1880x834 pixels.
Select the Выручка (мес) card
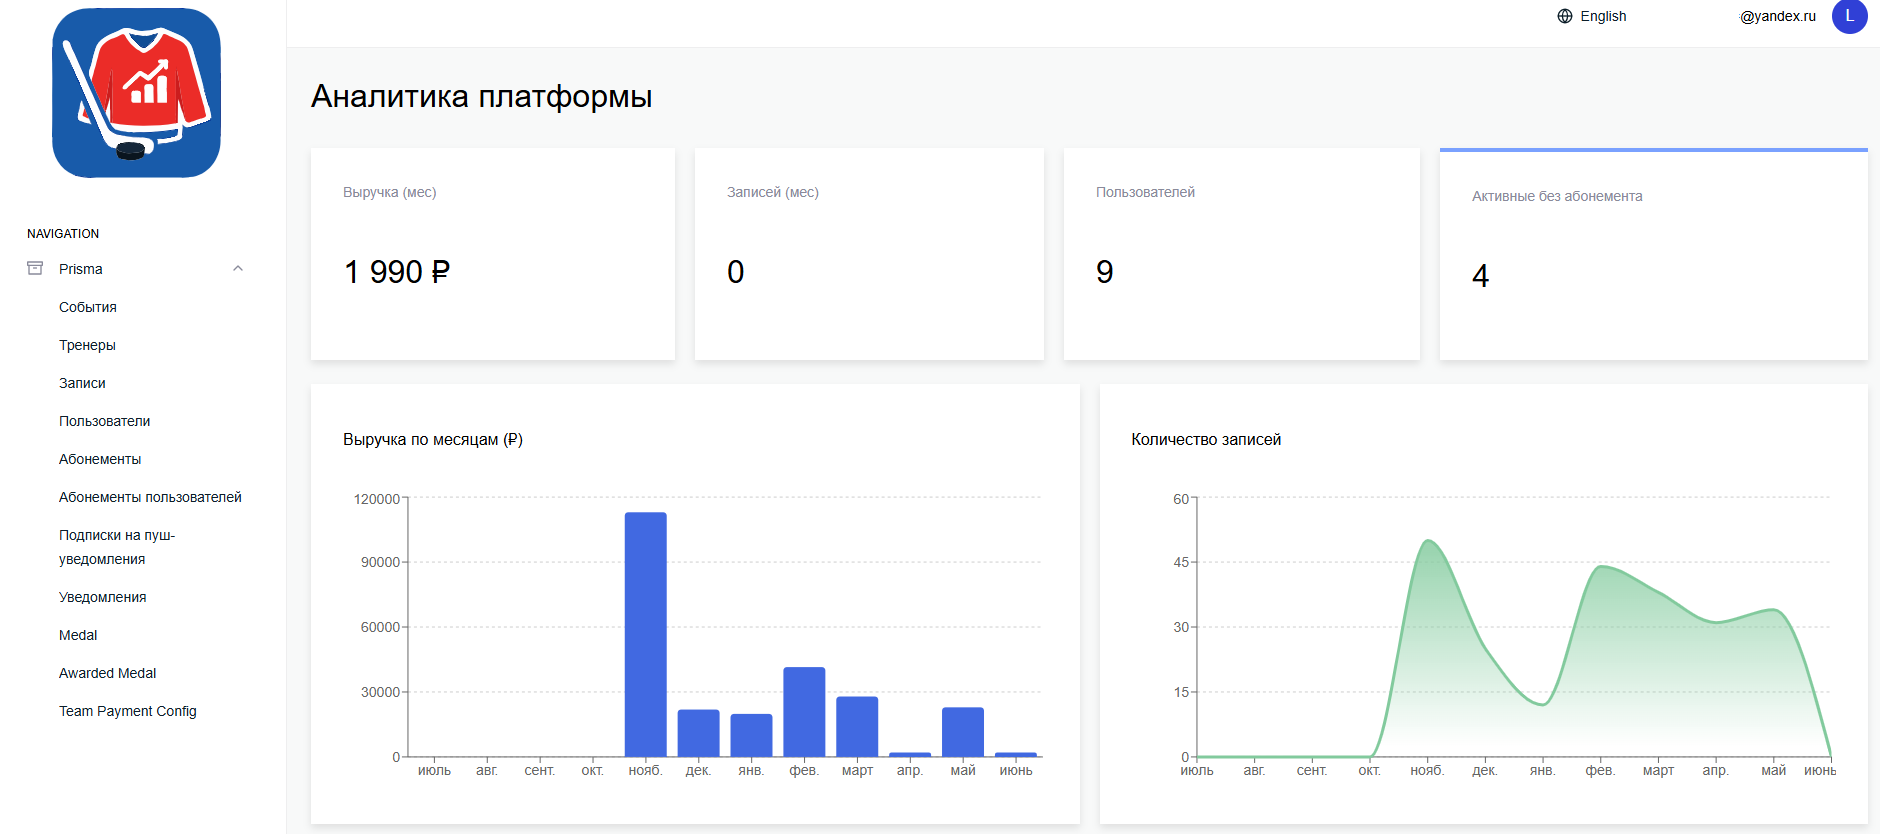(493, 254)
